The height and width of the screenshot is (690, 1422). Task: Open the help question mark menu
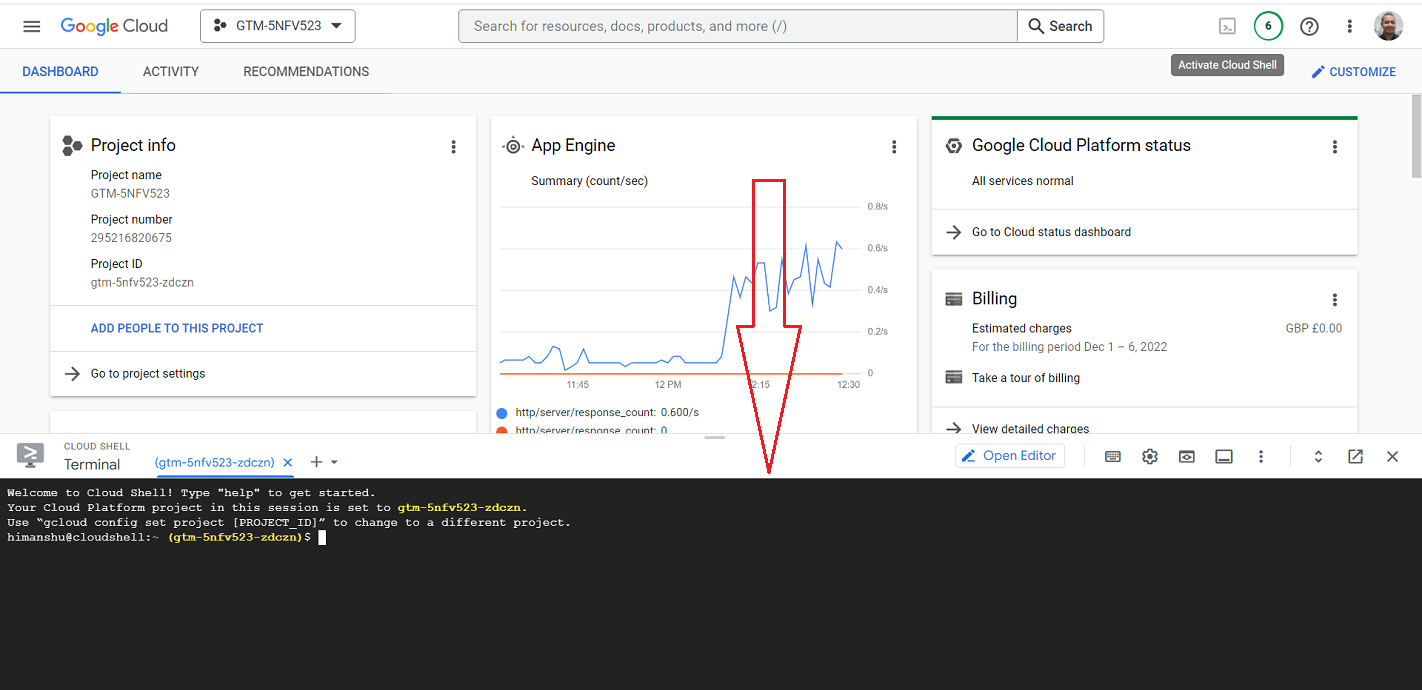pos(1309,27)
